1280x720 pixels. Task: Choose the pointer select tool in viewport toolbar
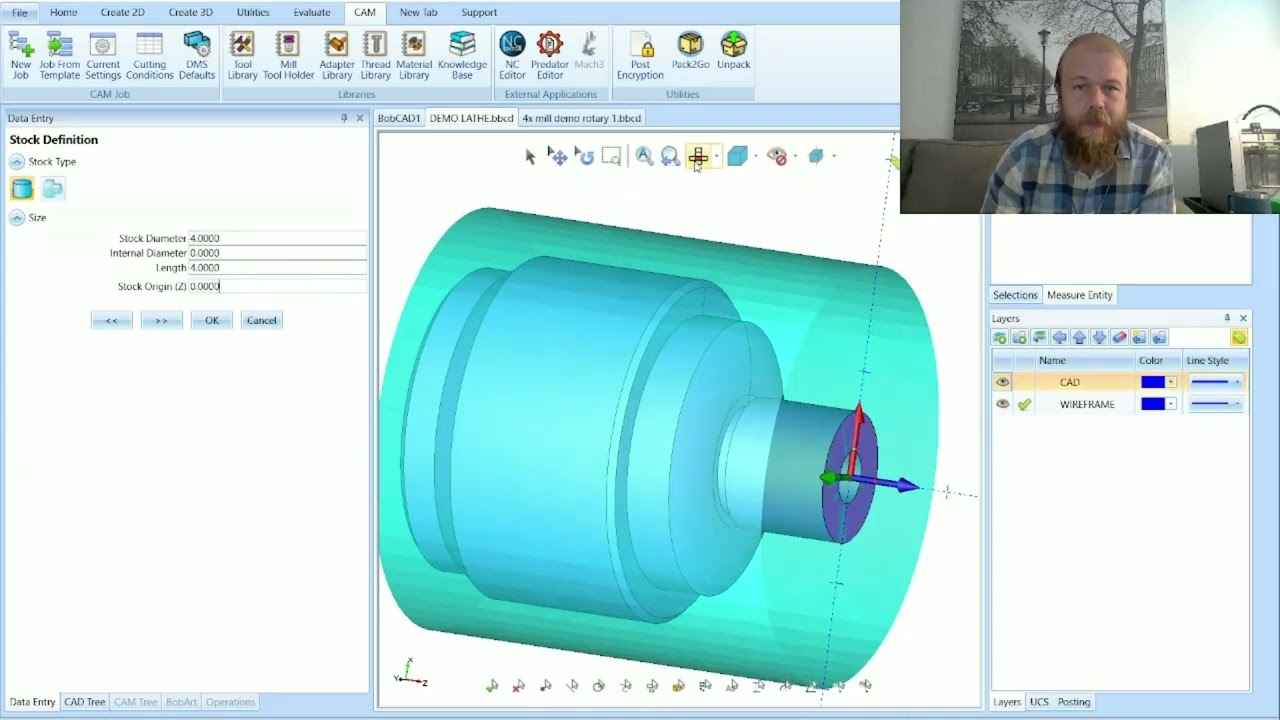530,156
